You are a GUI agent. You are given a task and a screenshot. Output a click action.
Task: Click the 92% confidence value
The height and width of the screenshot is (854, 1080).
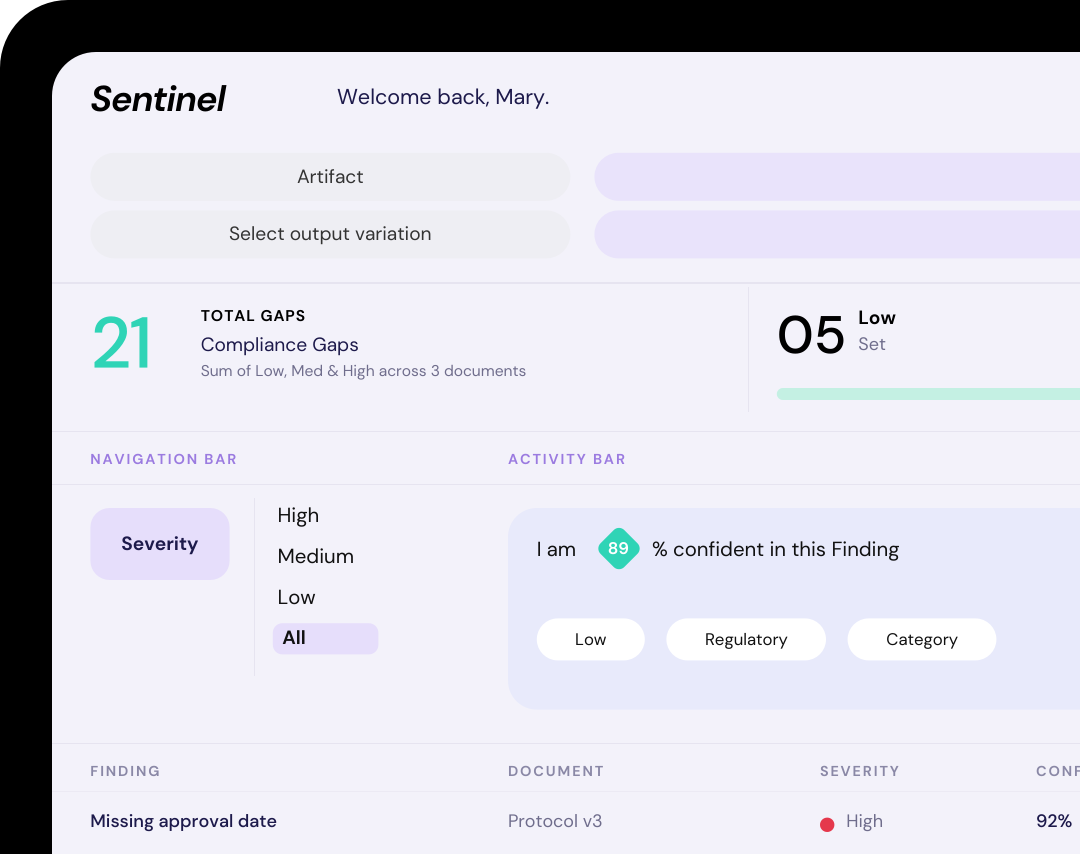[1054, 821]
